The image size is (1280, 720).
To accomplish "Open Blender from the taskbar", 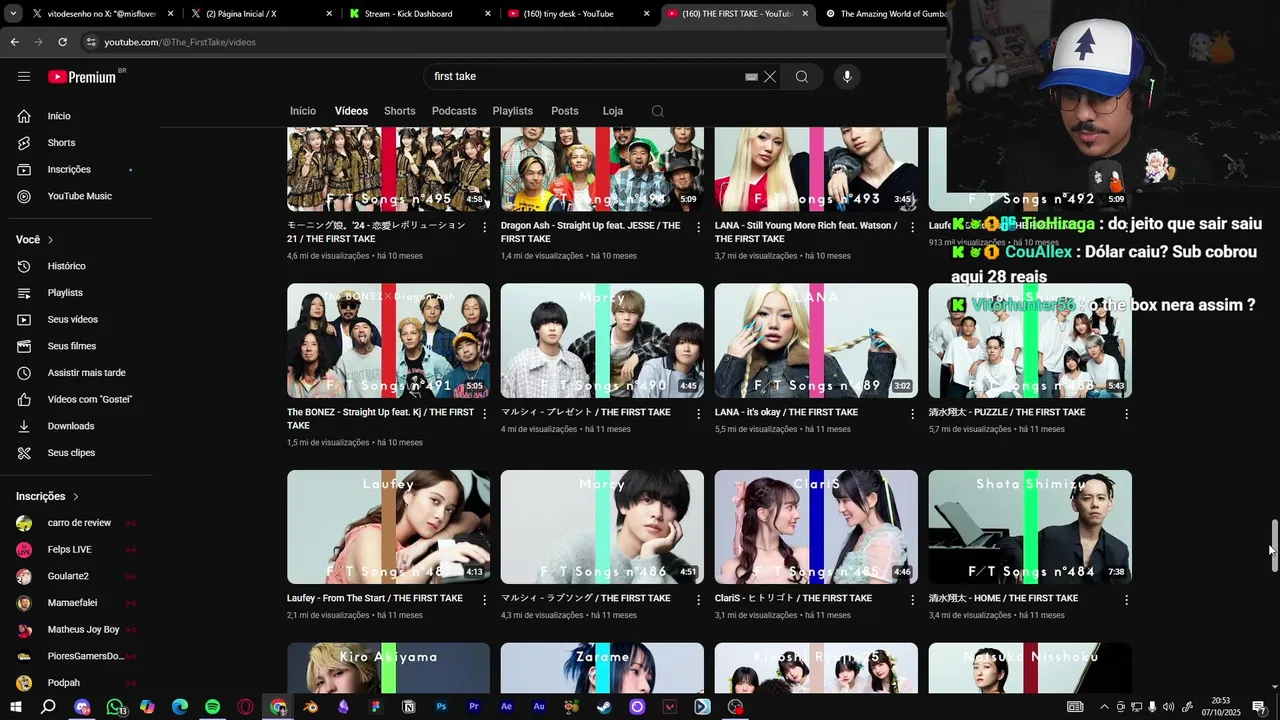I will click(x=311, y=707).
